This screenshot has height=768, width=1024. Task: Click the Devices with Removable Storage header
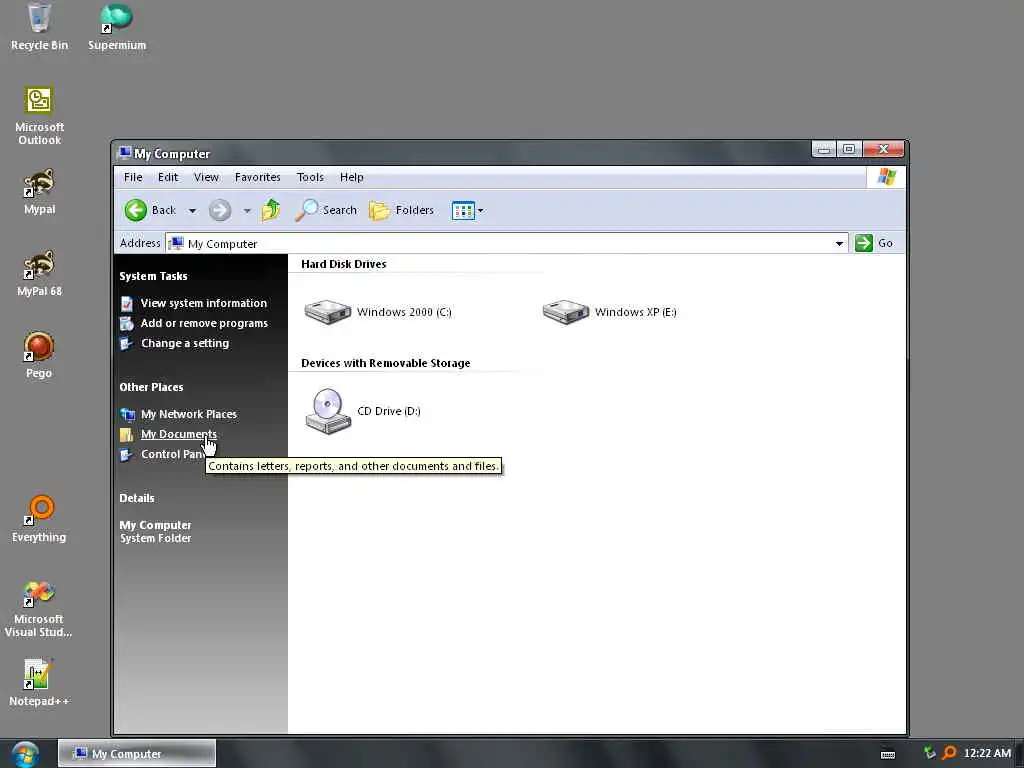pyautogui.click(x=385, y=363)
